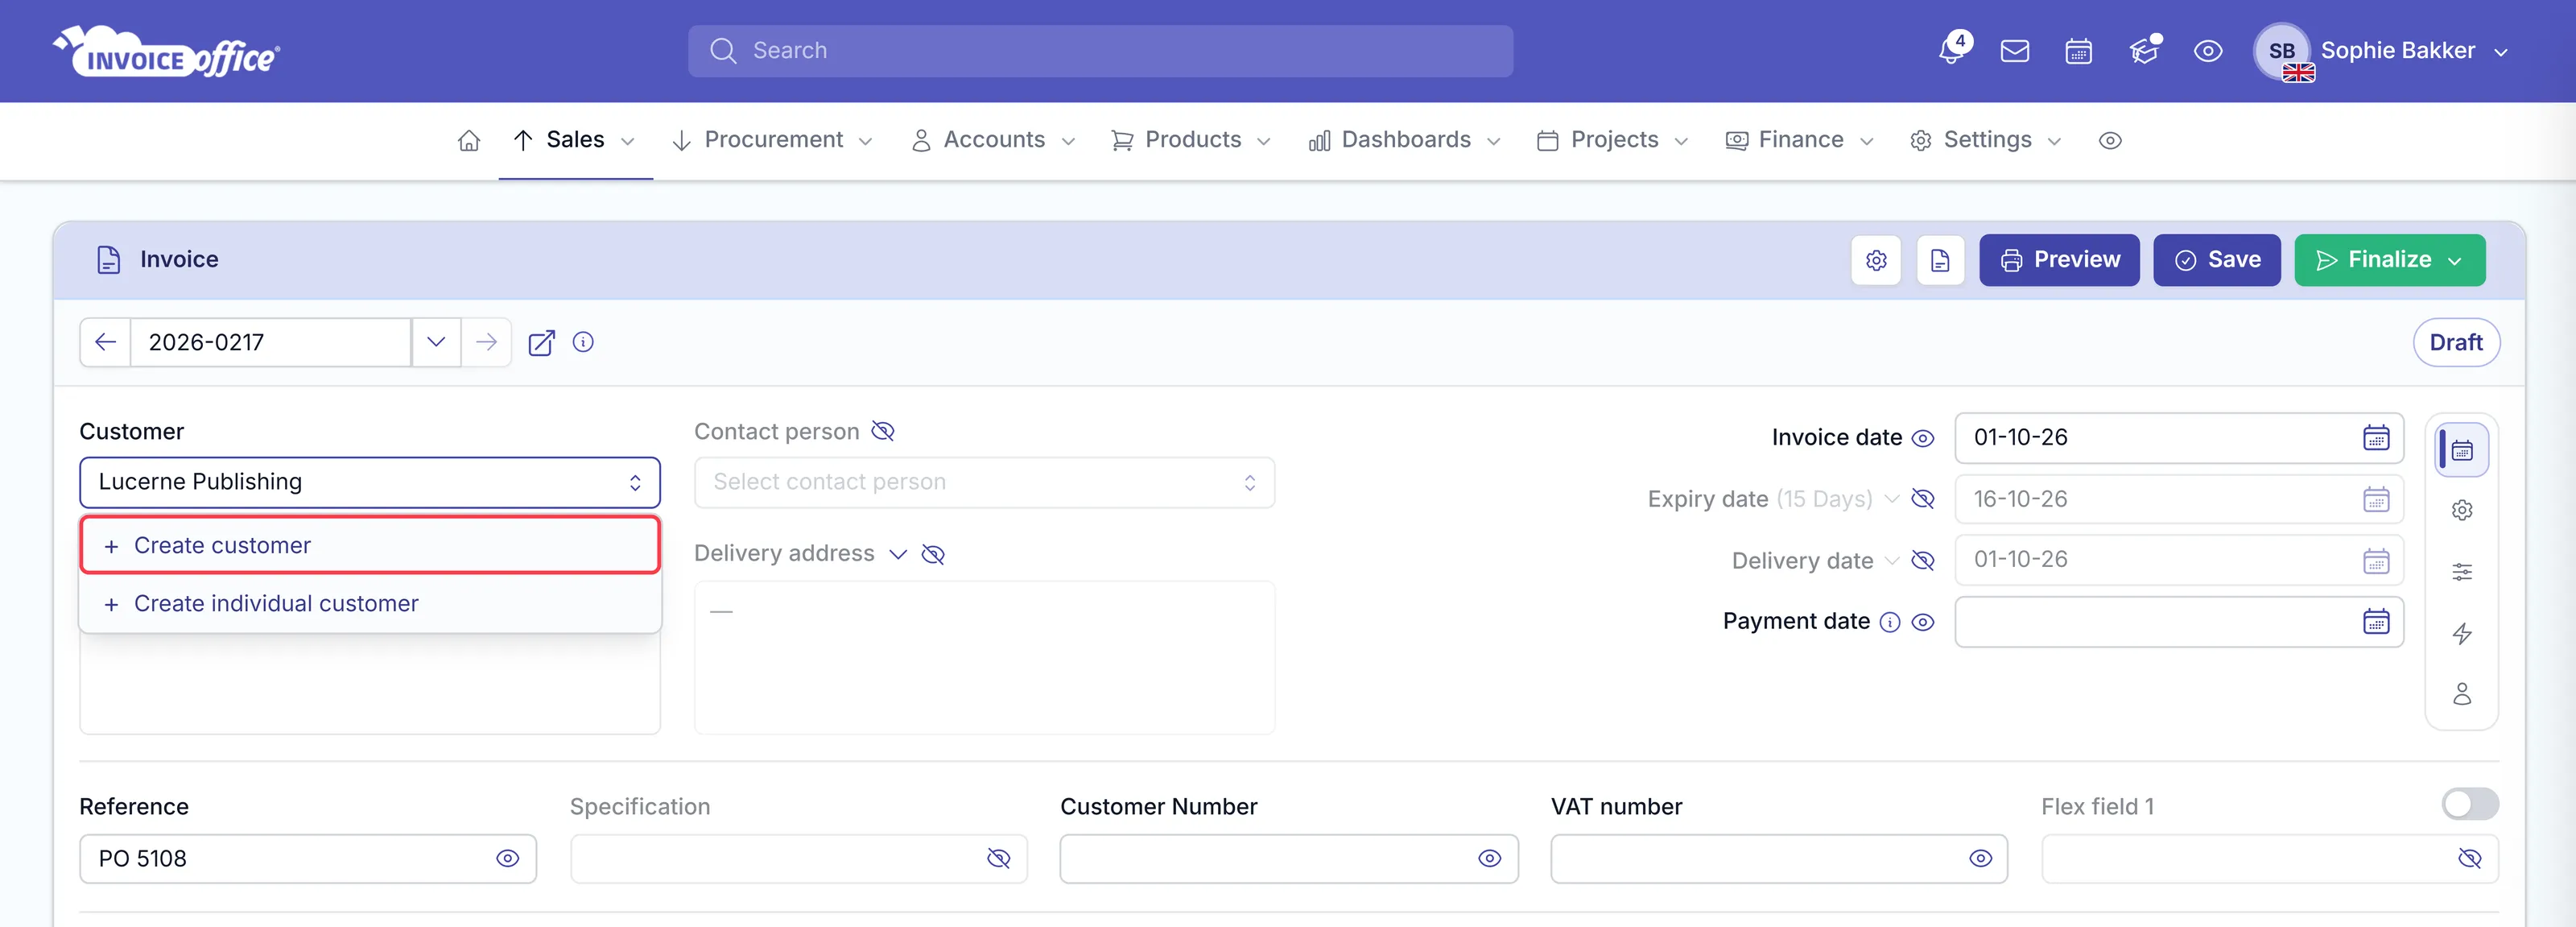Screen dimensions: 2576x927
Task: Go to next invoice arrow
Action: tap(486, 343)
